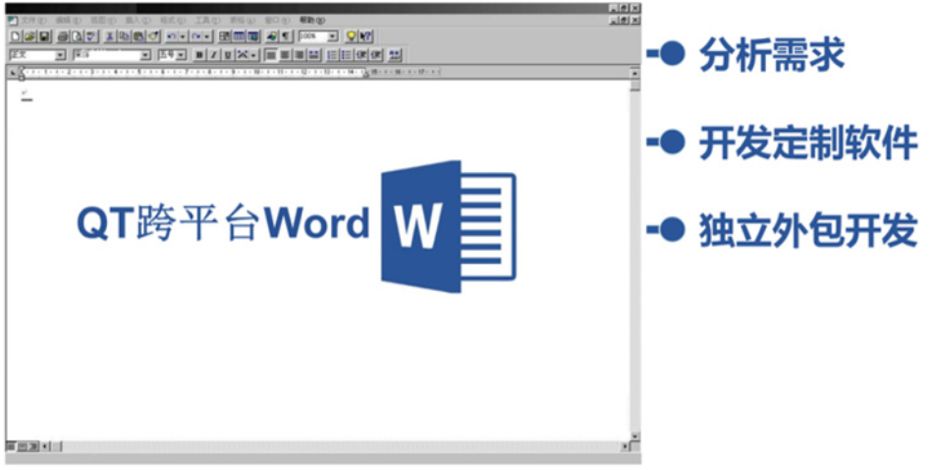Click the last icon on formatting toolbar
This screenshot has width=933, height=470.
point(395,54)
